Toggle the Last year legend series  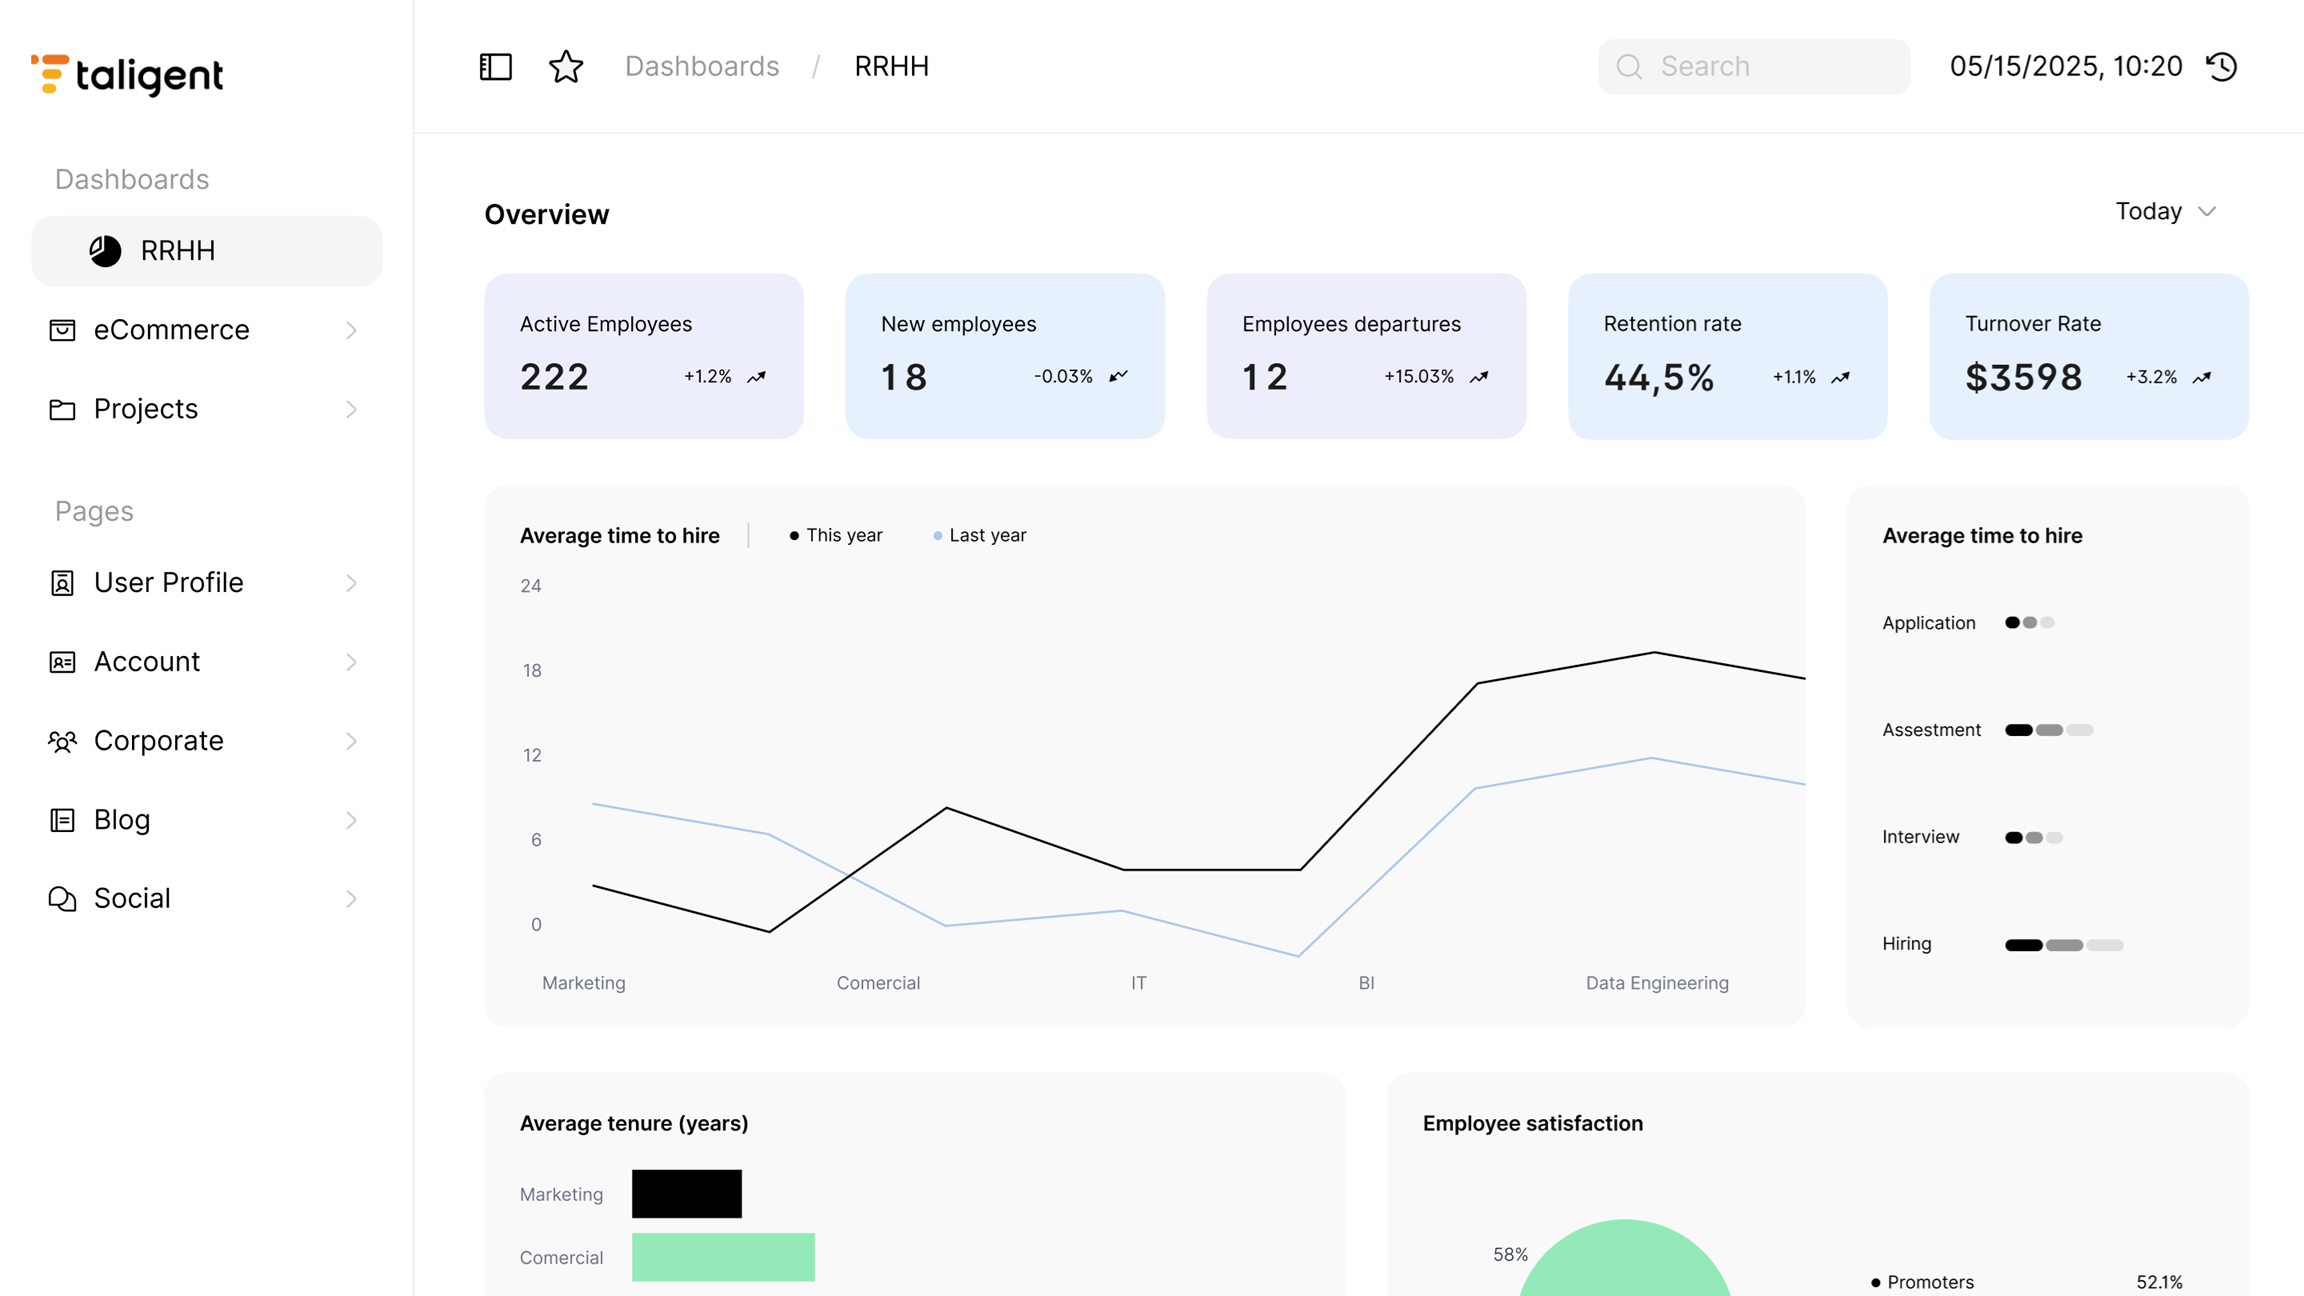click(x=979, y=536)
